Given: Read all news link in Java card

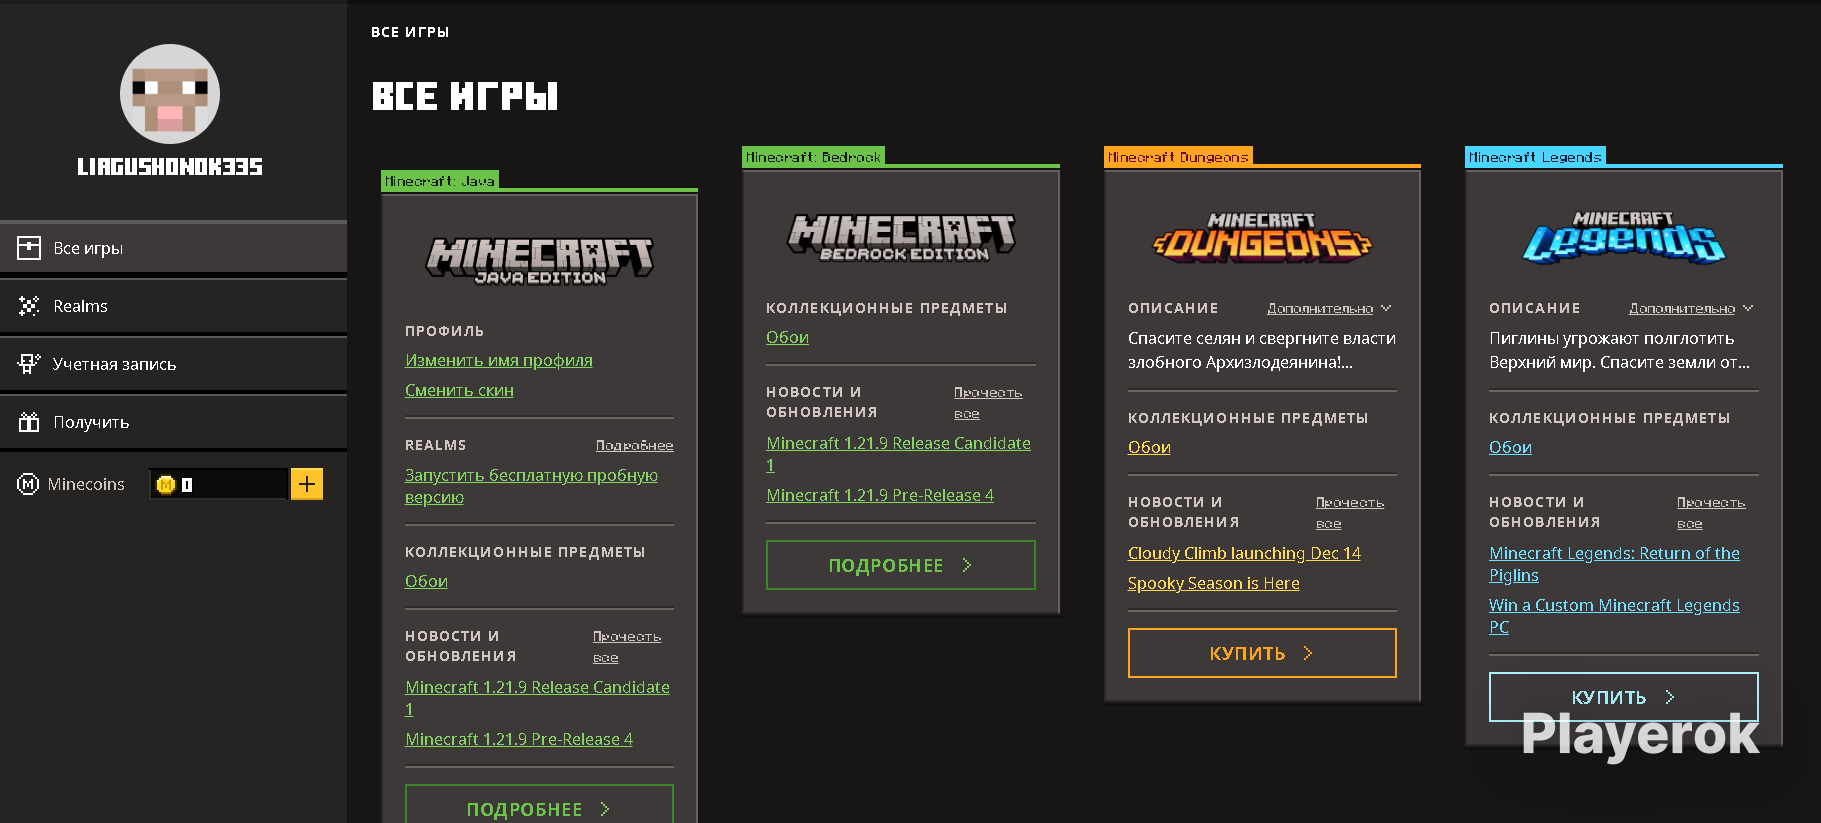Looking at the screenshot, I should [x=627, y=647].
